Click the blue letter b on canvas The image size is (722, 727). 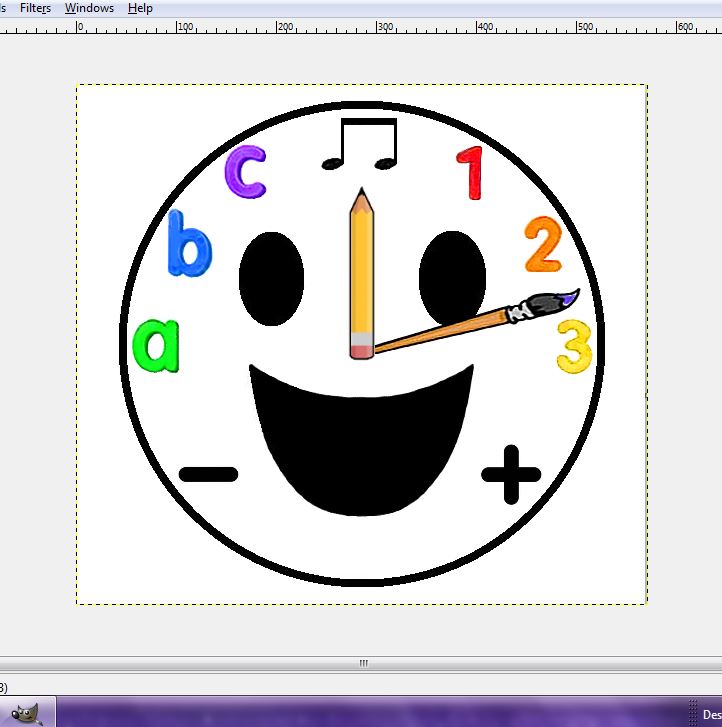(189, 243)
